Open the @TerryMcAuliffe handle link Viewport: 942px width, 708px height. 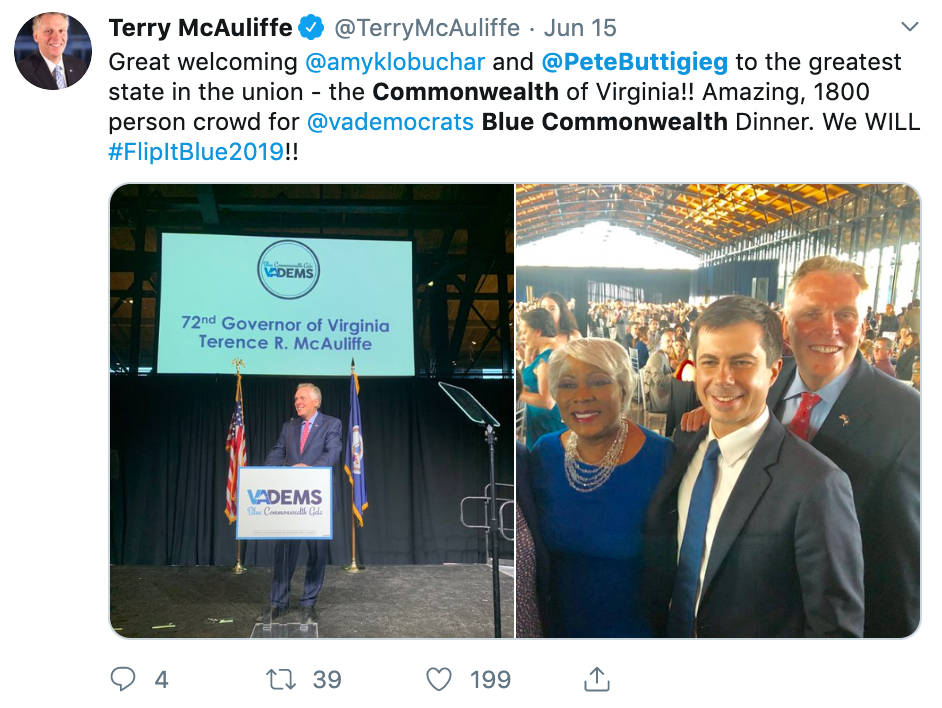[426, 28]
